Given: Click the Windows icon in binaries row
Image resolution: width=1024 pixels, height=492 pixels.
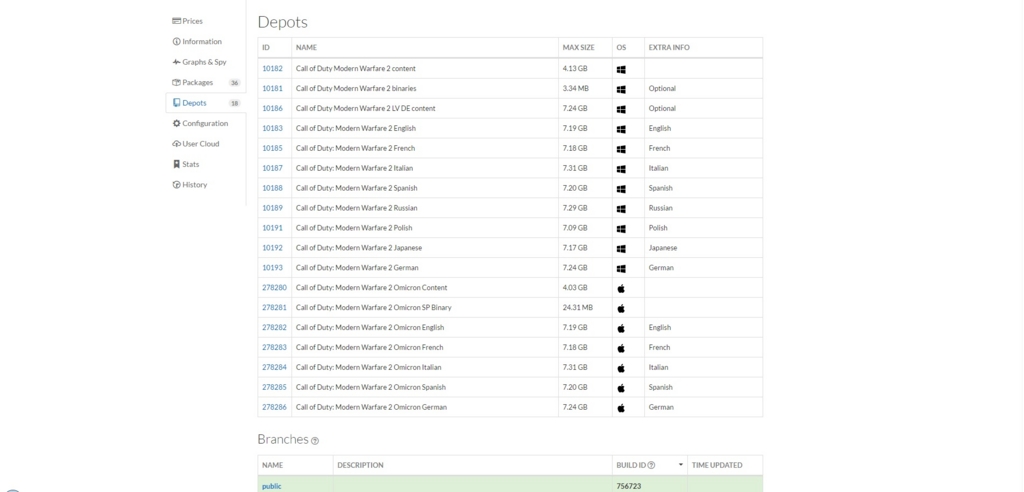Looking at the screenshot, I should tap(621, 89).
